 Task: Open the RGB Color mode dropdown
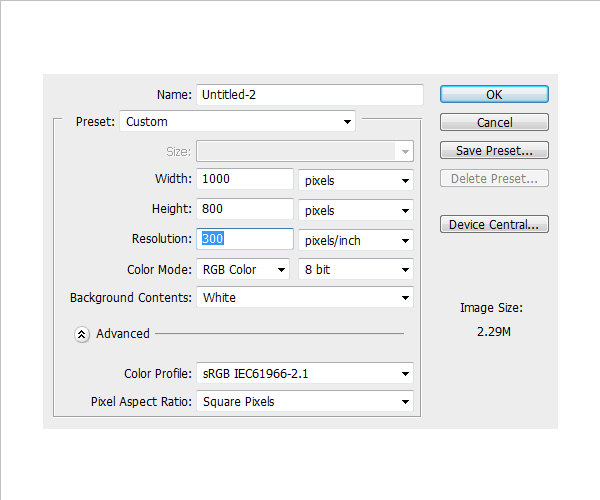[x=243, y=269]
